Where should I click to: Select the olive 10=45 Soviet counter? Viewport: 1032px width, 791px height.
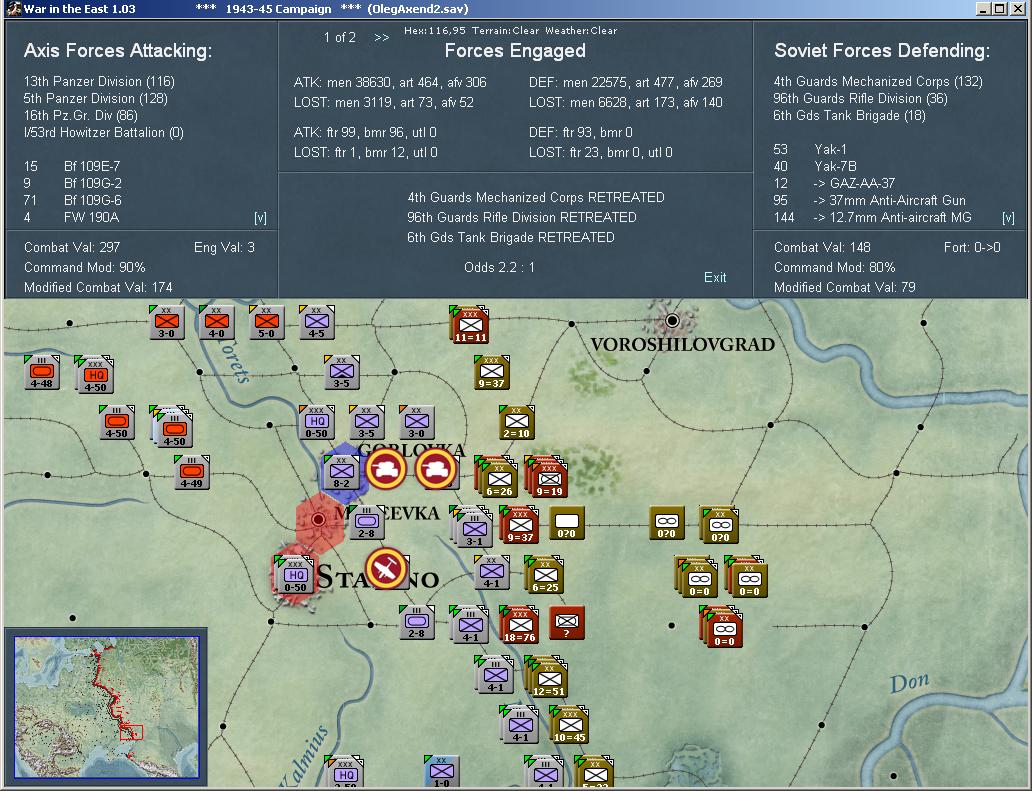tap(569, 725)
